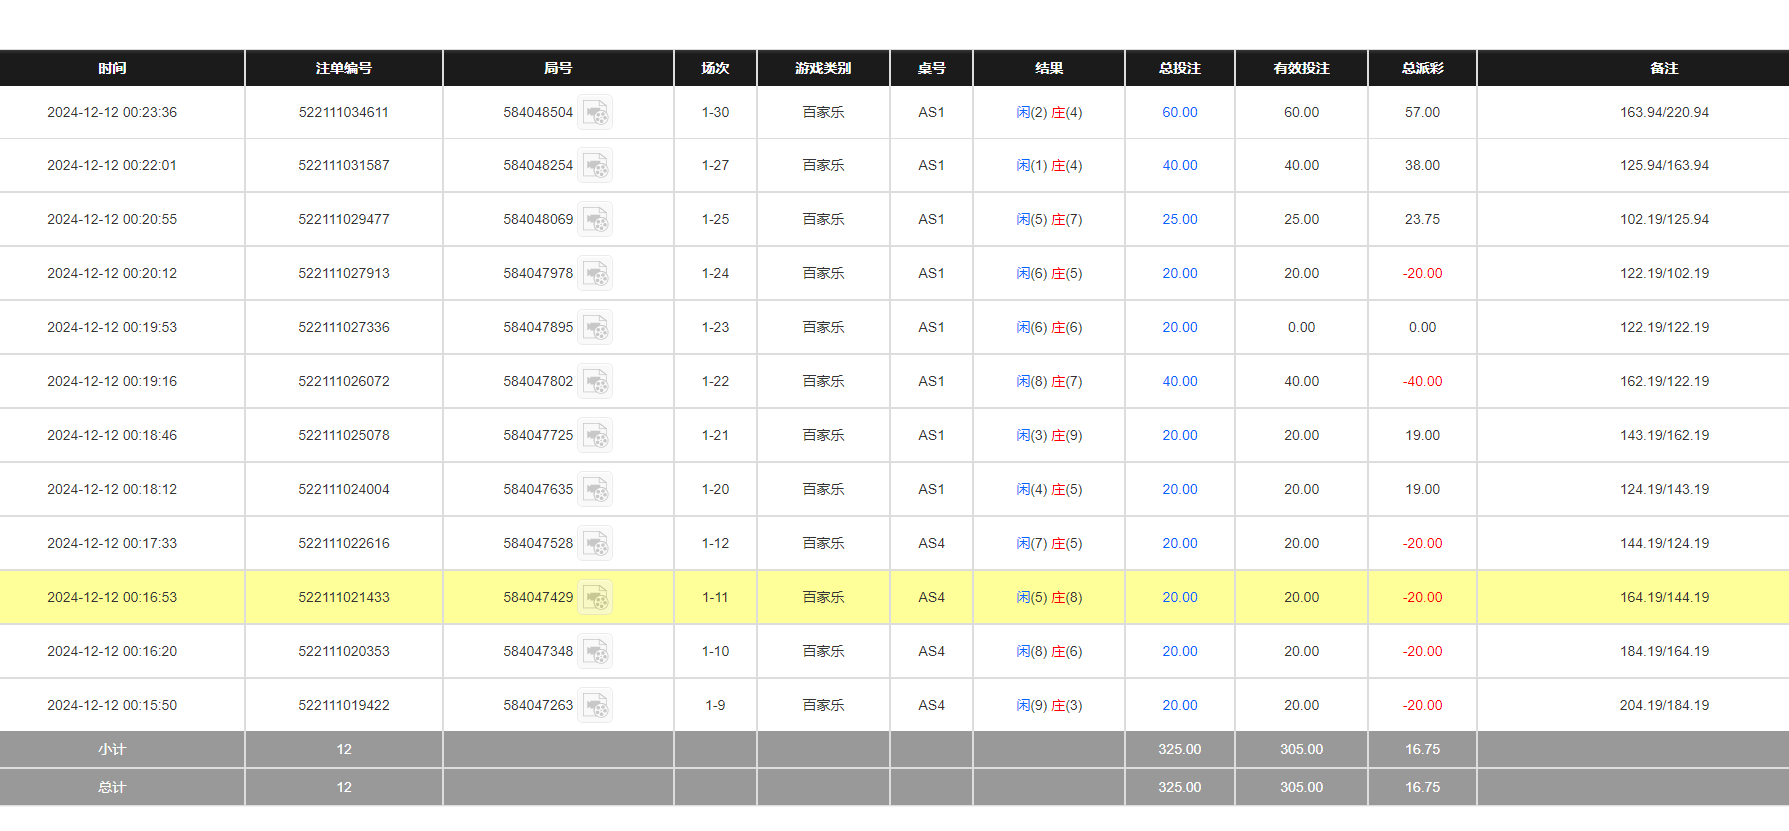
Task: Select the 注单编号 column header
Action: pyautogui.click(x=343, y=68)
